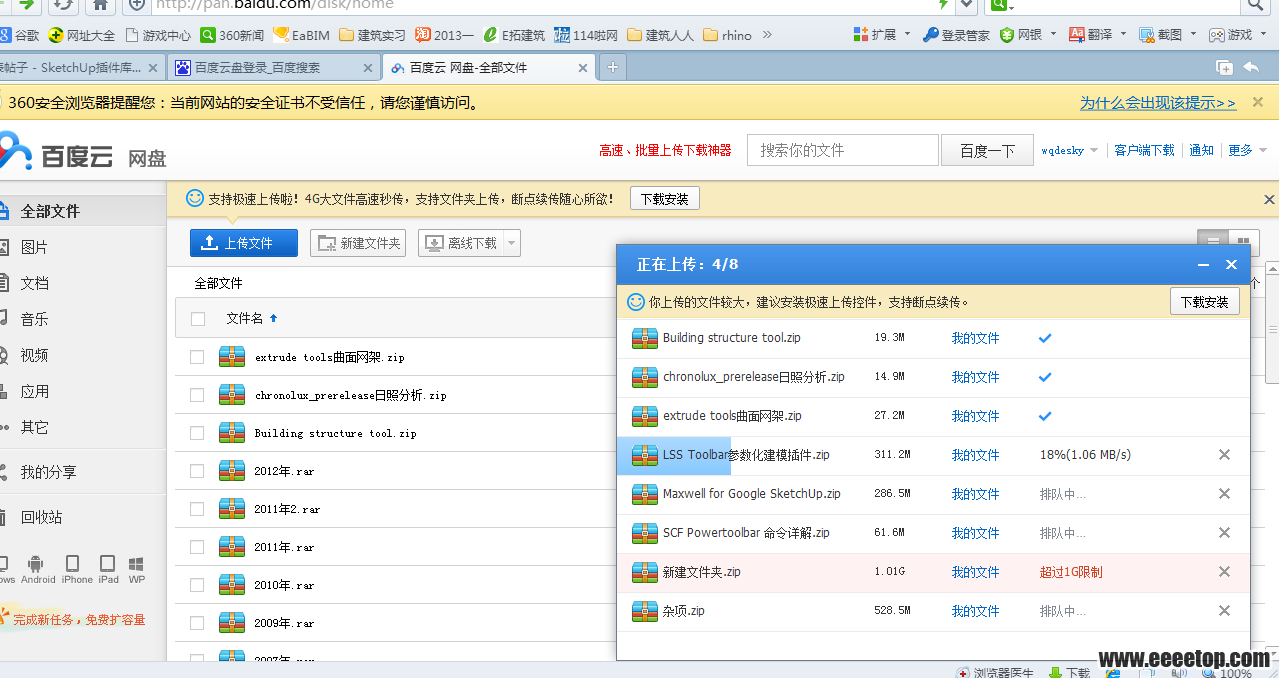Switch to list view layout
Image resolution: width=1279 pixels, height=678 pixels.
pyautogui.click(x=1212, y=242)
